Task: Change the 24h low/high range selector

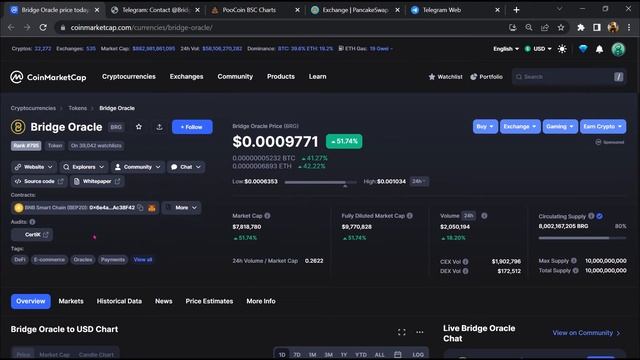Action: click(x=419, y=181)
